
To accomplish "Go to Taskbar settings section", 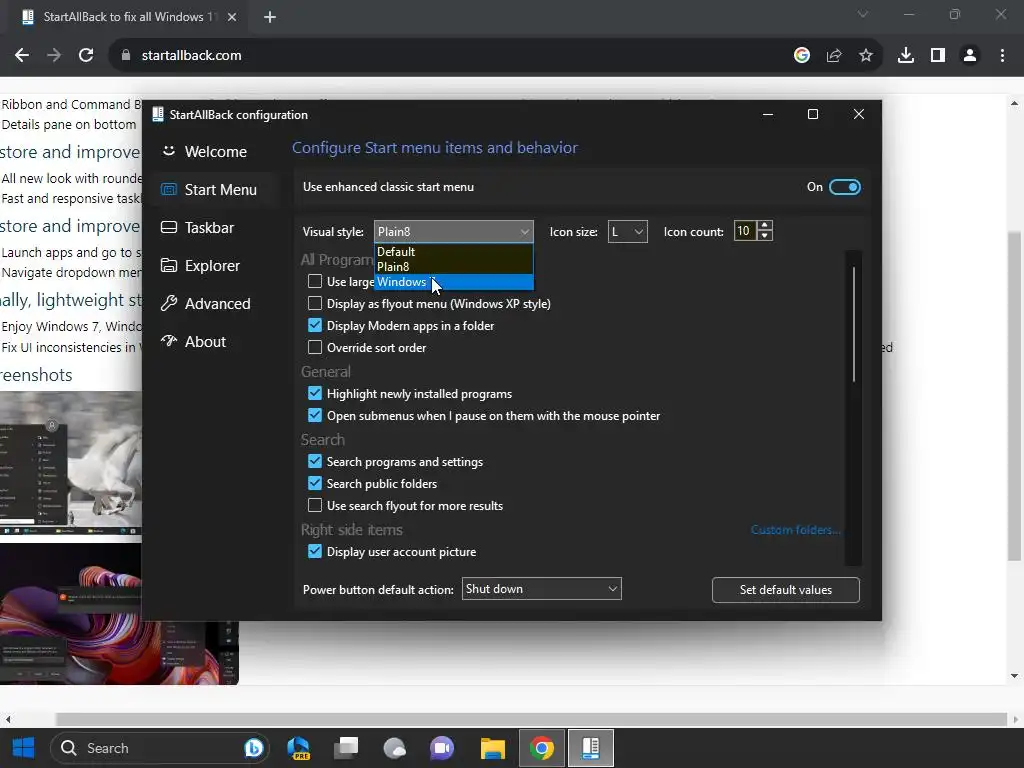I will 215,227.
